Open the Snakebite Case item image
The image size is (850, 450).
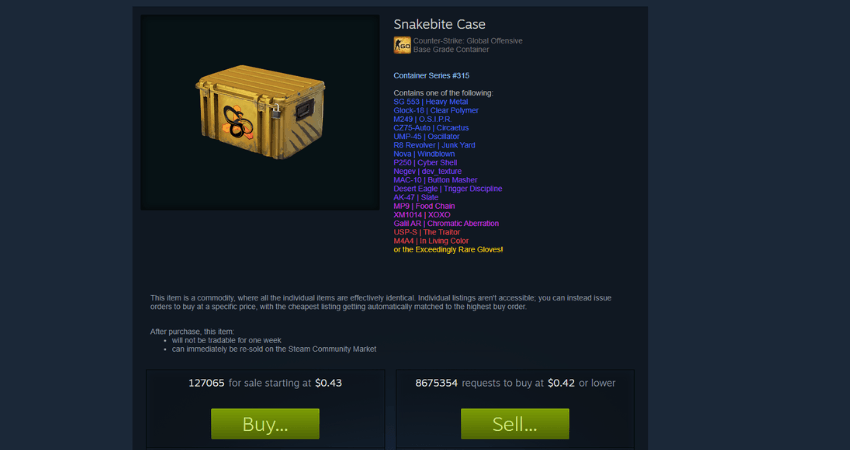[260, 112]
